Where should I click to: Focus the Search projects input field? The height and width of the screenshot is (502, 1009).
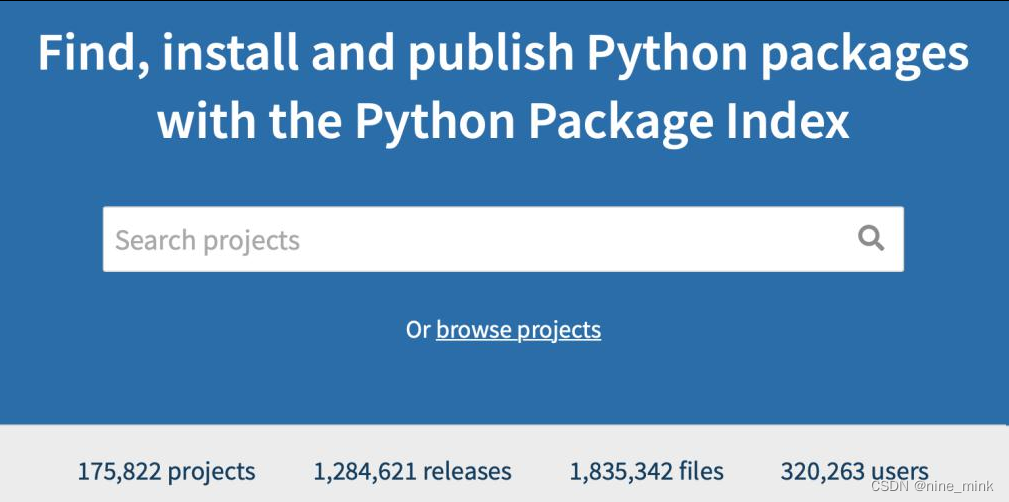(503, 239)
